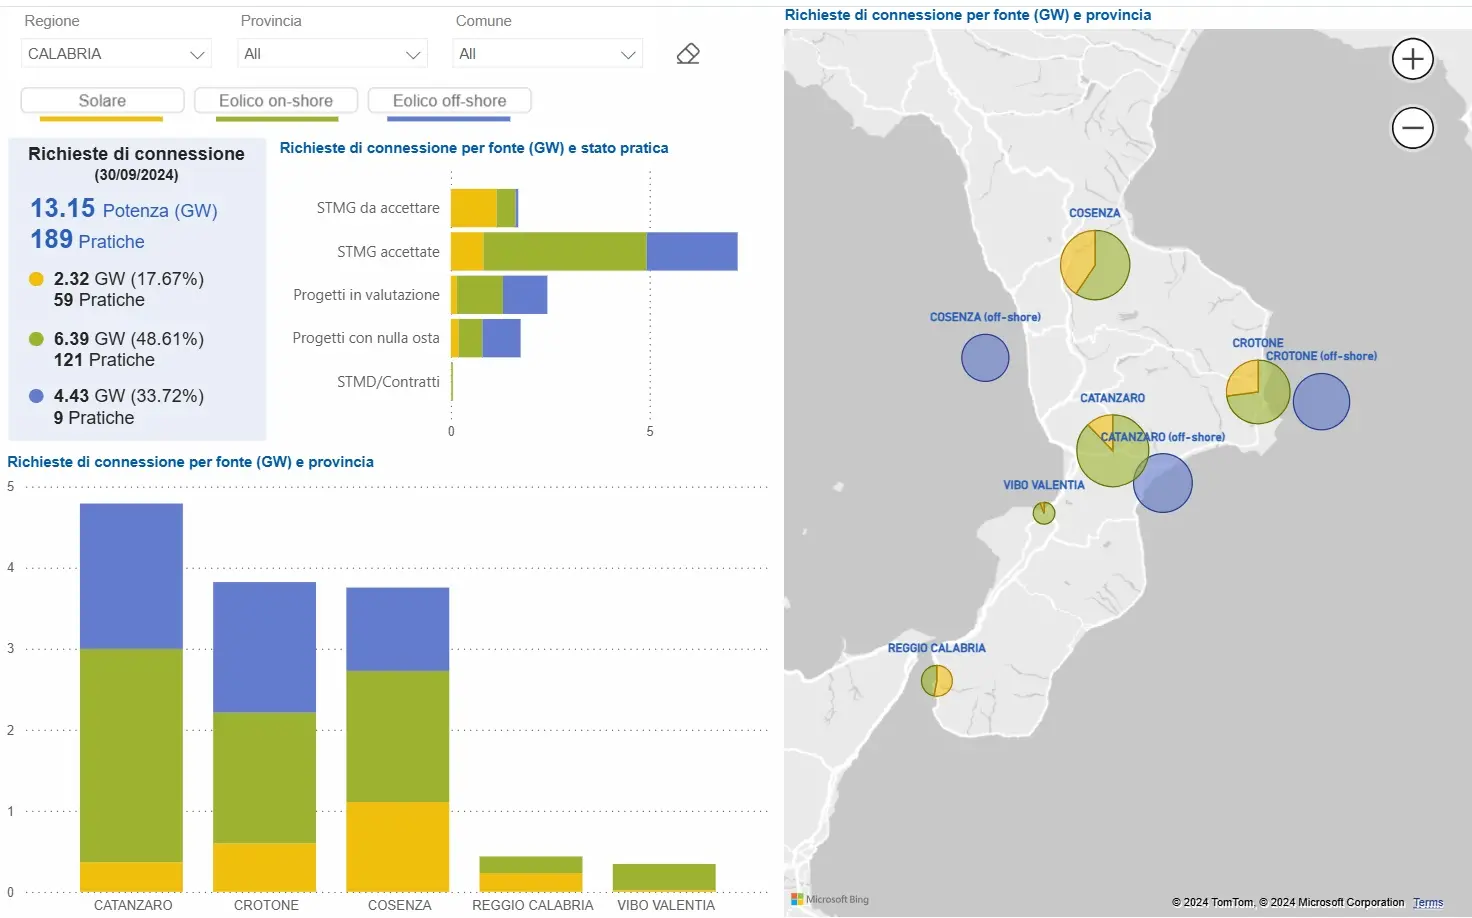Screen dimensions: 1472x918
Task: Click STMG accettate green bar segment
Action: click(x=565, y=251)
